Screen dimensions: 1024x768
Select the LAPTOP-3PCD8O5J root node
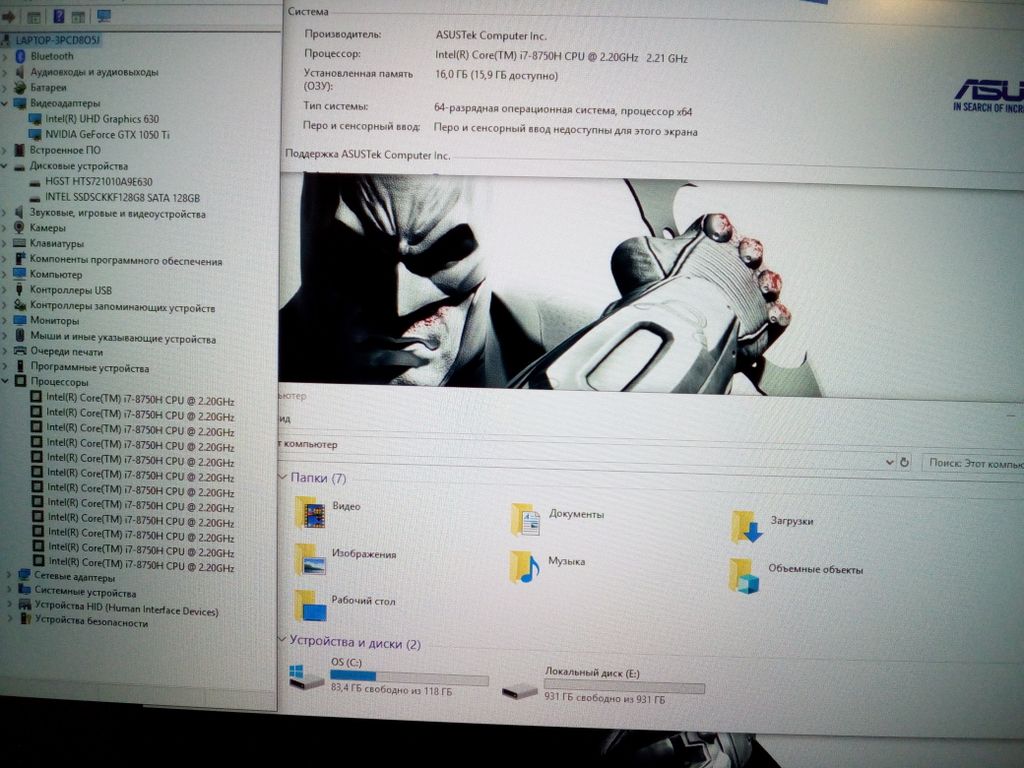tap(57, 40)
